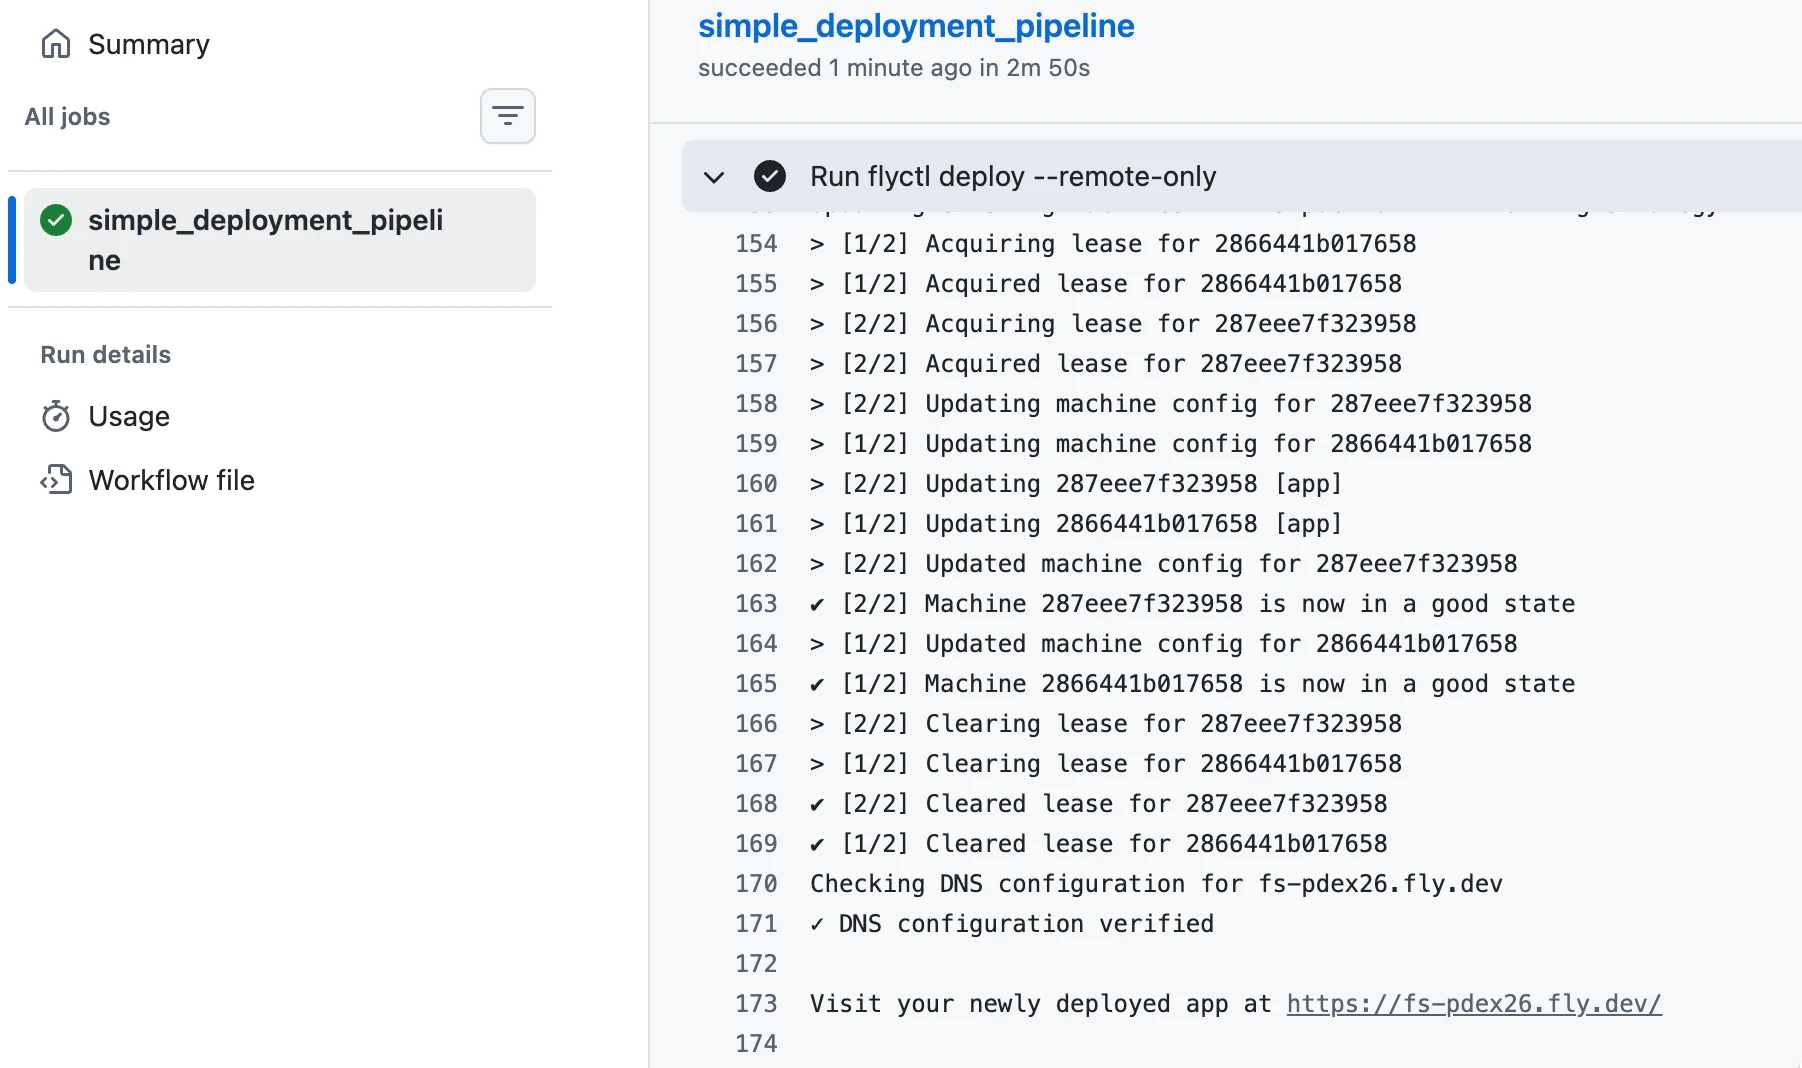
Task: Click the Workflow file code icon
Action: pyautogui.click(x=56, y=480)
